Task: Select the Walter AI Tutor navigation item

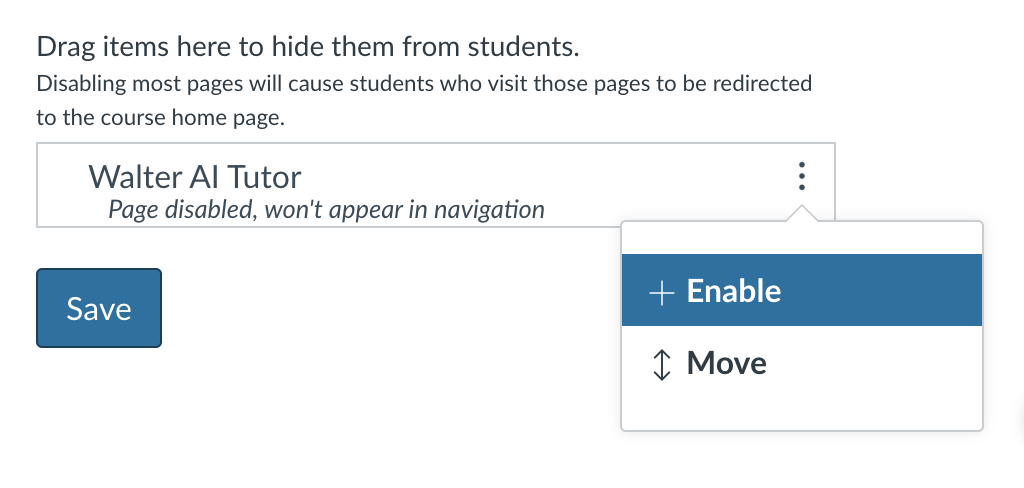Action: 436,185
